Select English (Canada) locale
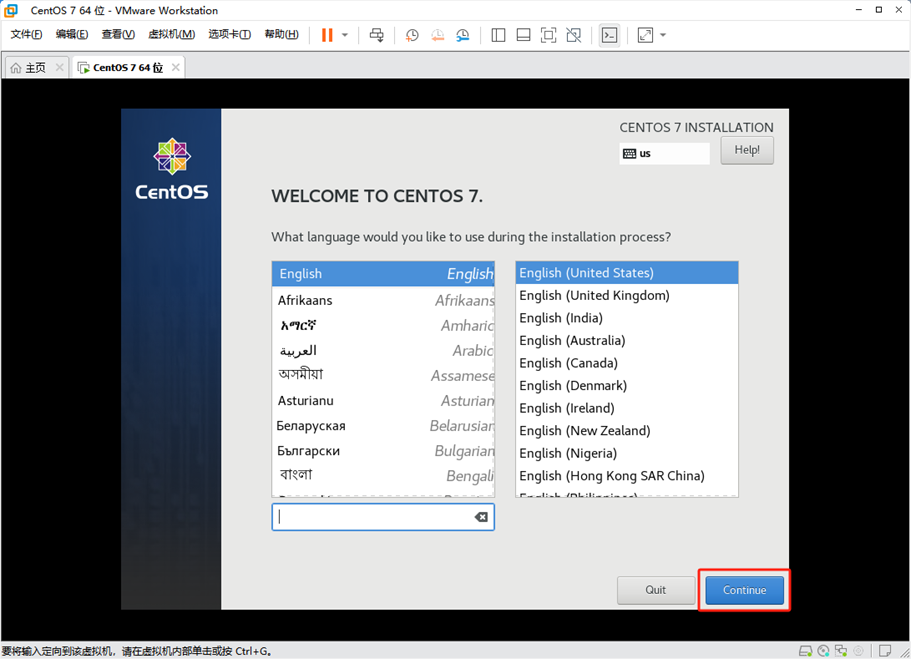Image resolution: width=911 pixels, height=659 pixels. pos(627,363)
